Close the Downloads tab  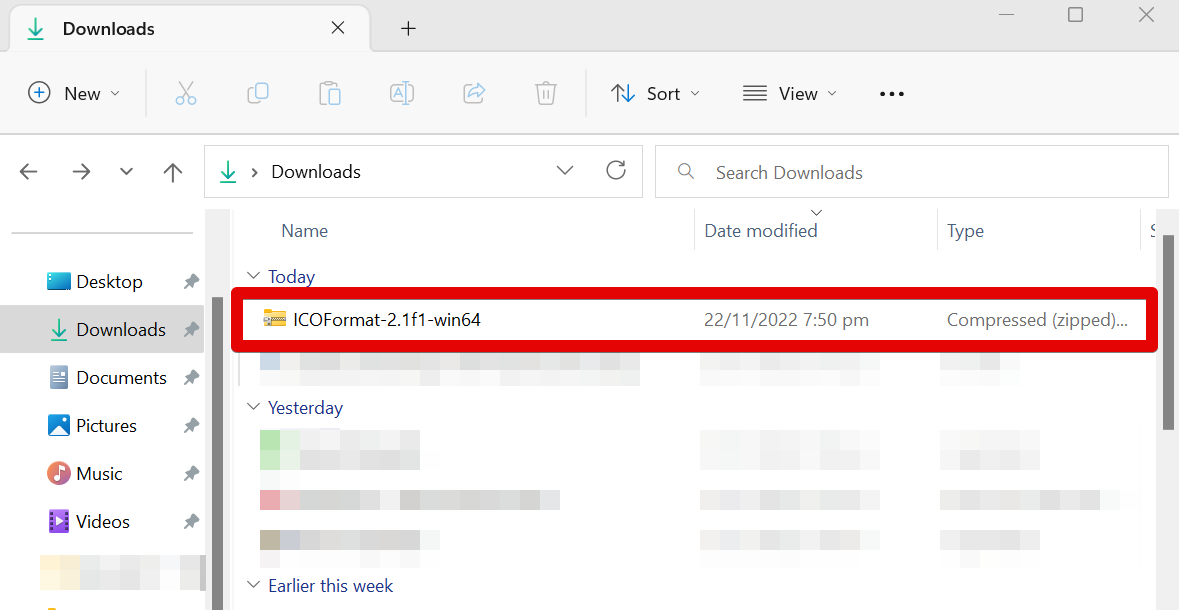[338, 28]
